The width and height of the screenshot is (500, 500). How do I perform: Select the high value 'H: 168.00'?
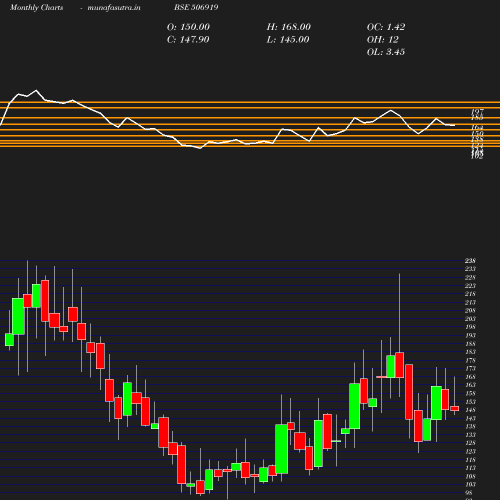click(x=288, y=27)
